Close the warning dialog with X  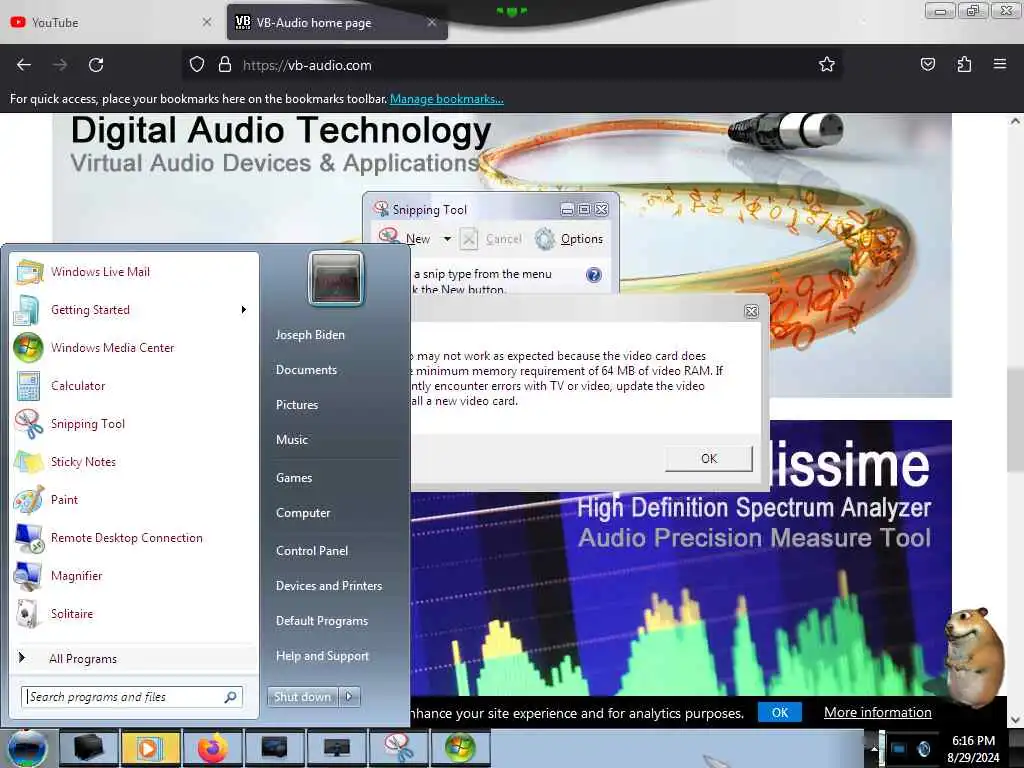point(752,312)
